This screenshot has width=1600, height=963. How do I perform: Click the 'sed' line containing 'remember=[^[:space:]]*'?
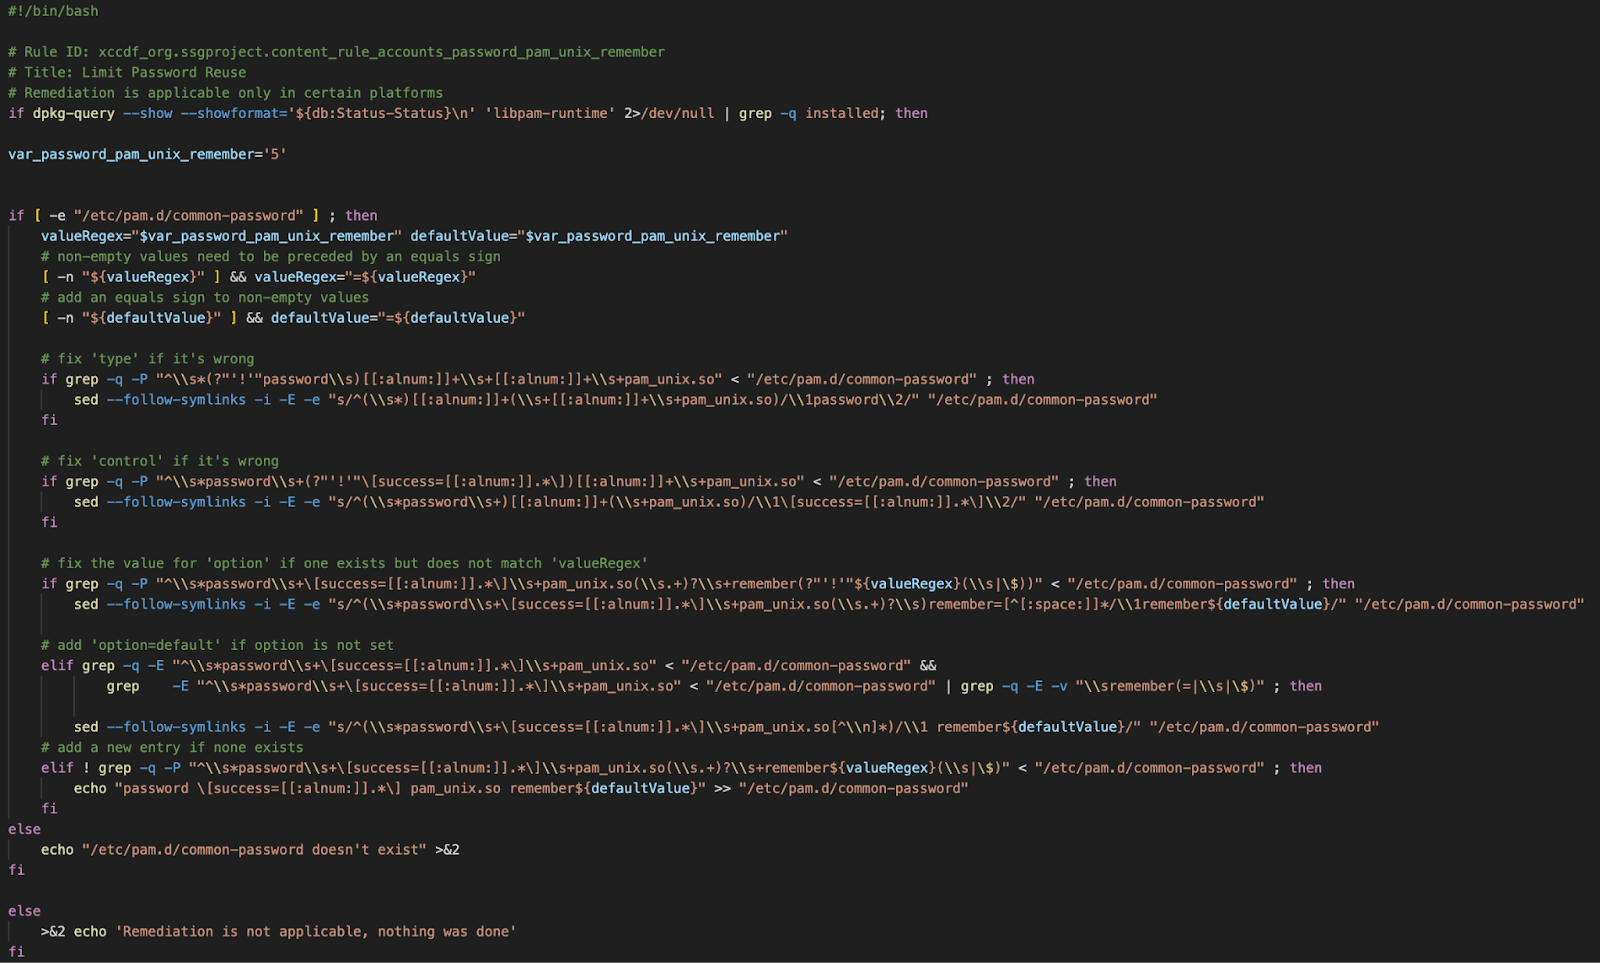[829, 604]
